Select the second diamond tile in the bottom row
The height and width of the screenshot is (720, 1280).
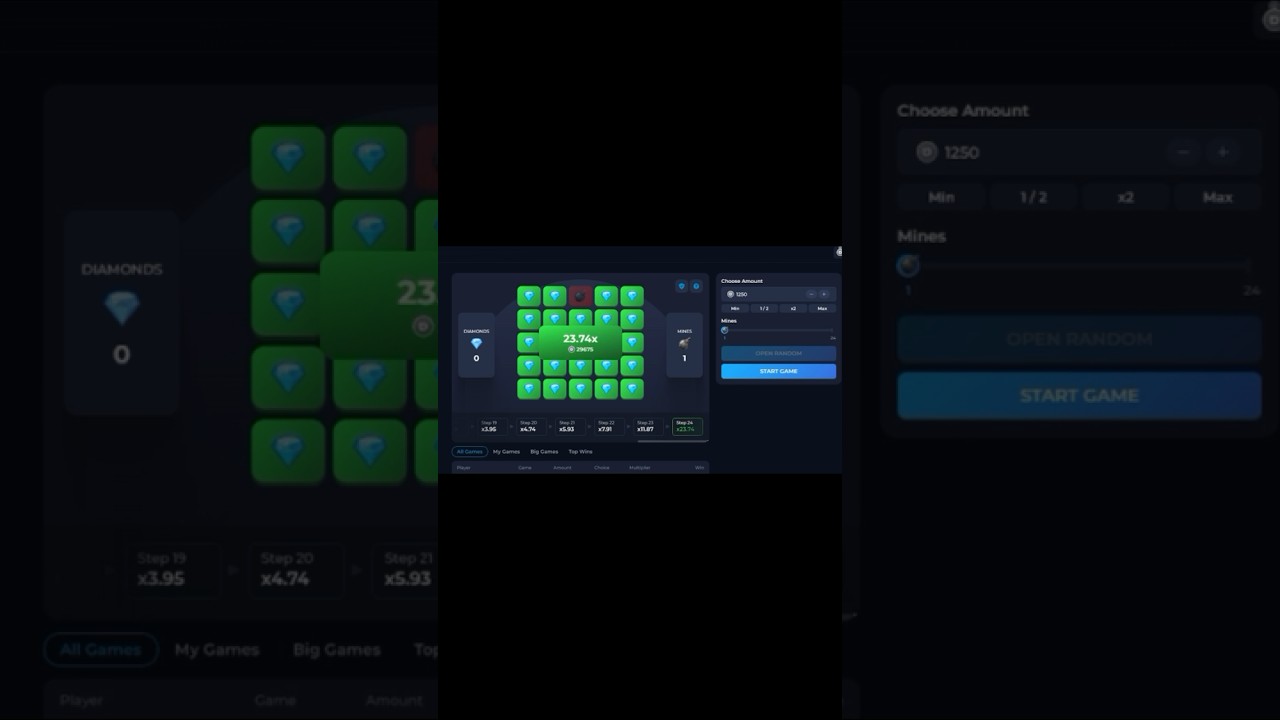[x=555, y=389]
